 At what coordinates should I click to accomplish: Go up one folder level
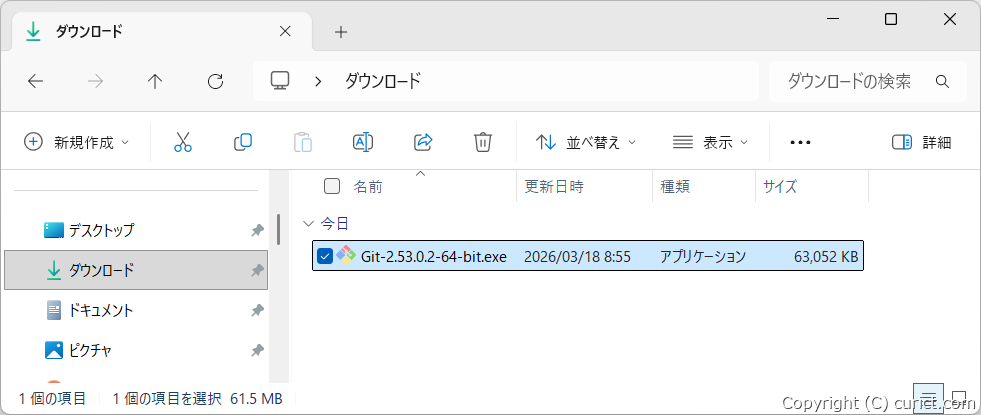click(155, 81)
